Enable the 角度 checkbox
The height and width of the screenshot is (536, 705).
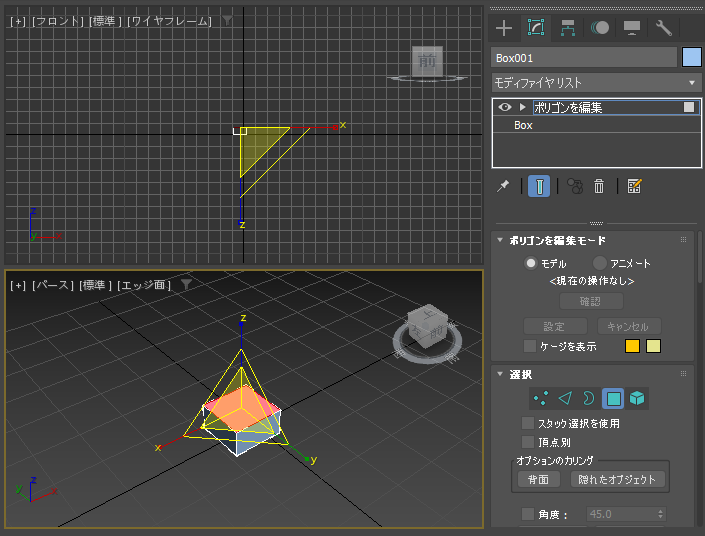tap(528, 514)
